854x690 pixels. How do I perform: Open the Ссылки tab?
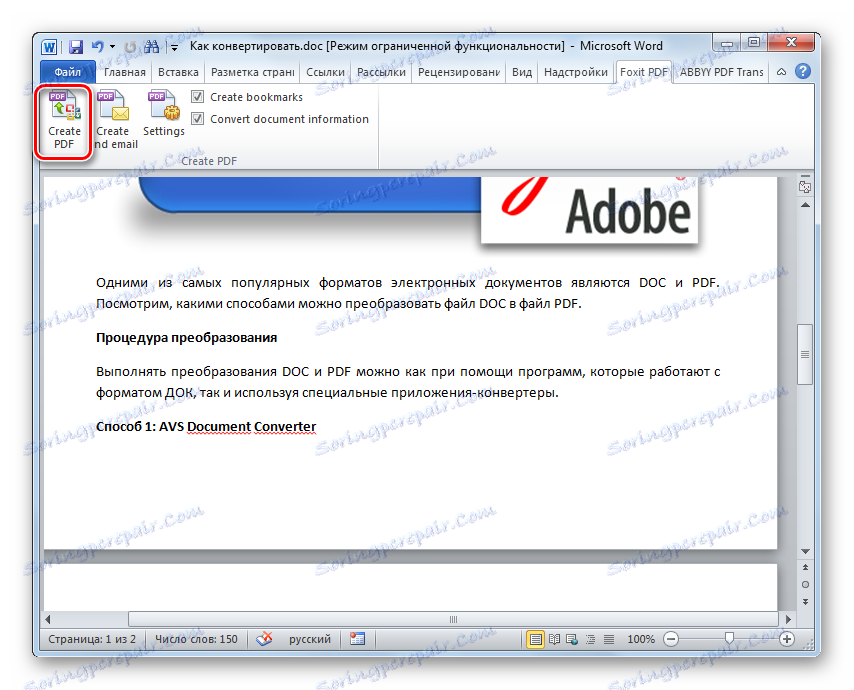325,72
